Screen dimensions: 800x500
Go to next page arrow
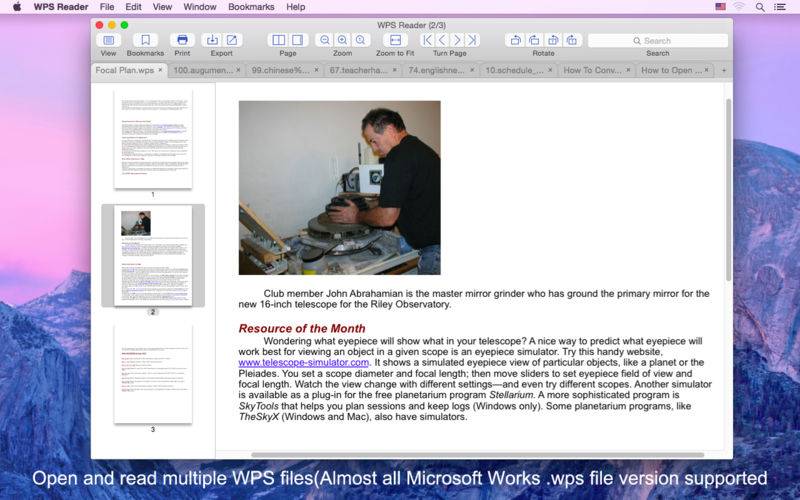tap(457, 40)
